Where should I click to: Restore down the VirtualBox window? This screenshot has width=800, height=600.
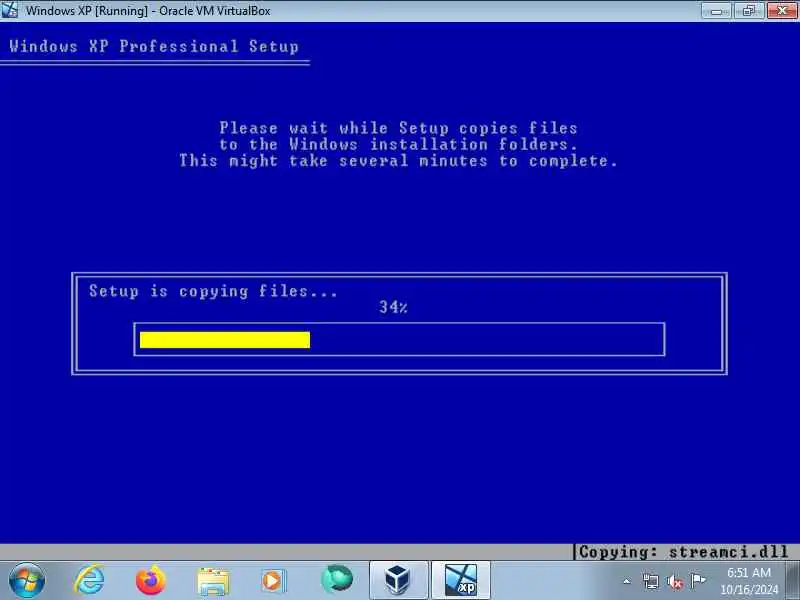tap(748, 10)
